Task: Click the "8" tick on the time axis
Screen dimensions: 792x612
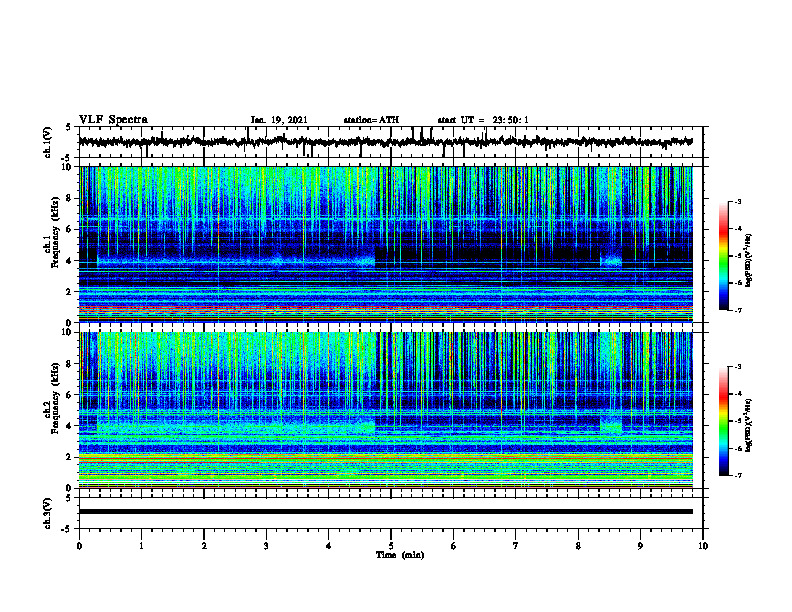Action: click(578, 546)
